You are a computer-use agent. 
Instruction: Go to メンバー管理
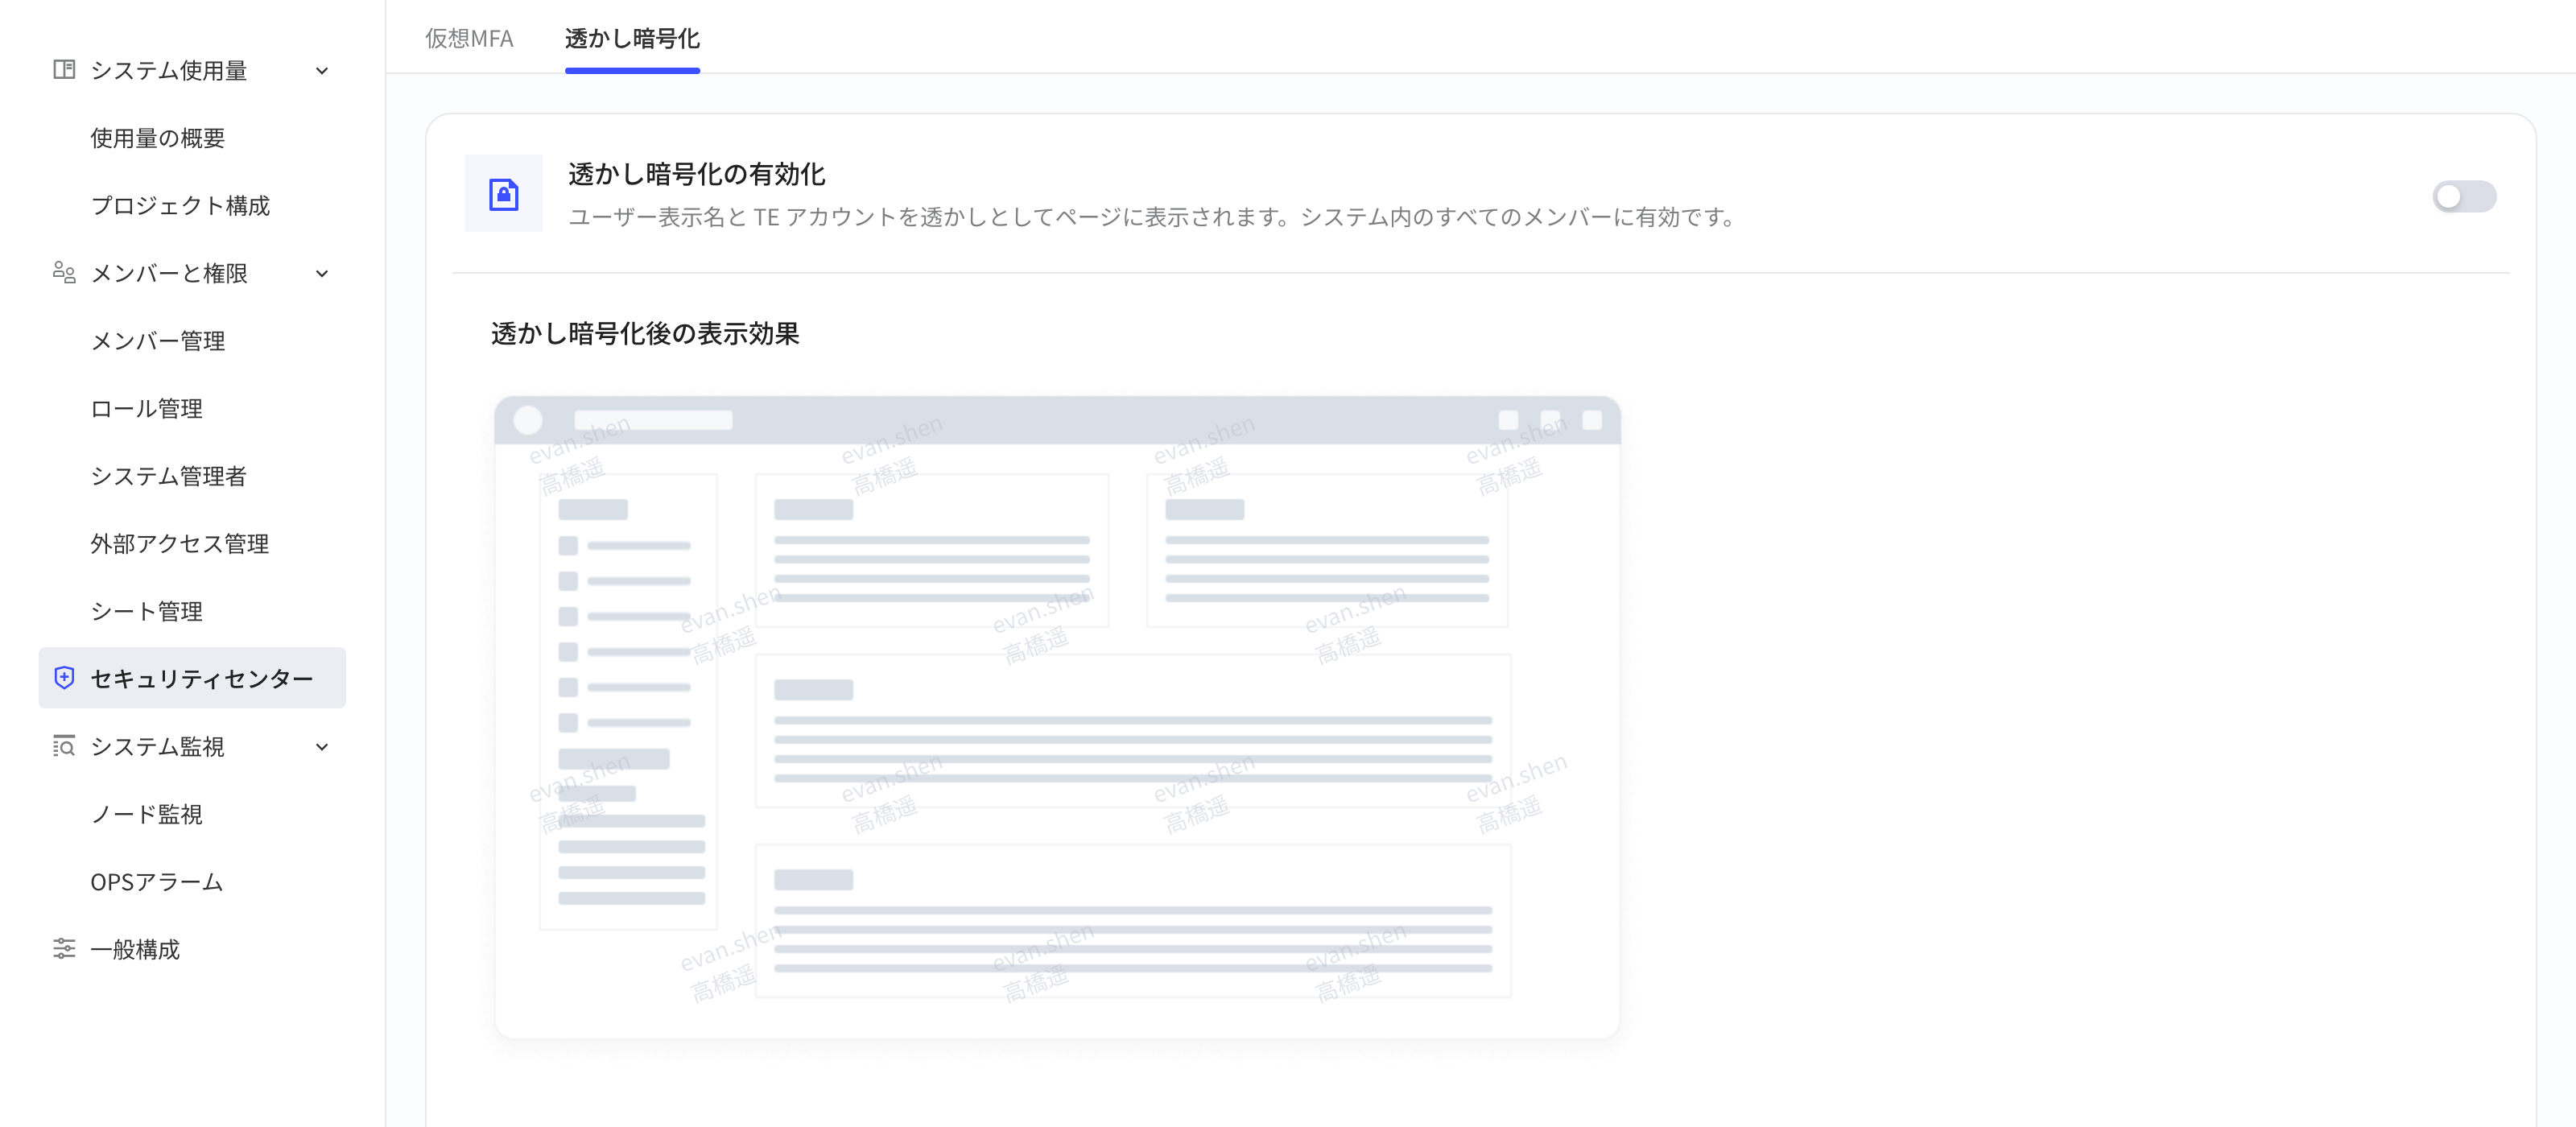158,341
